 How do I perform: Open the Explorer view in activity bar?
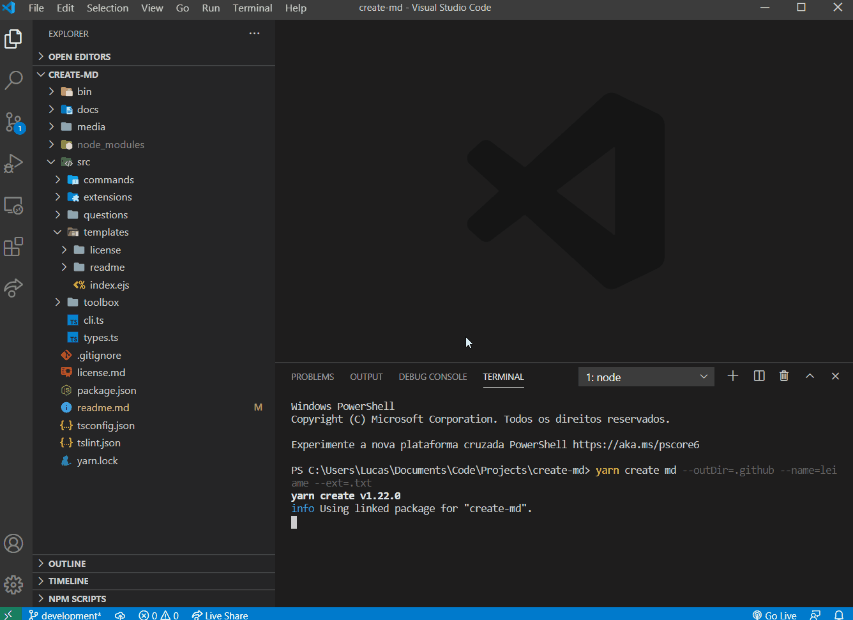14,39
